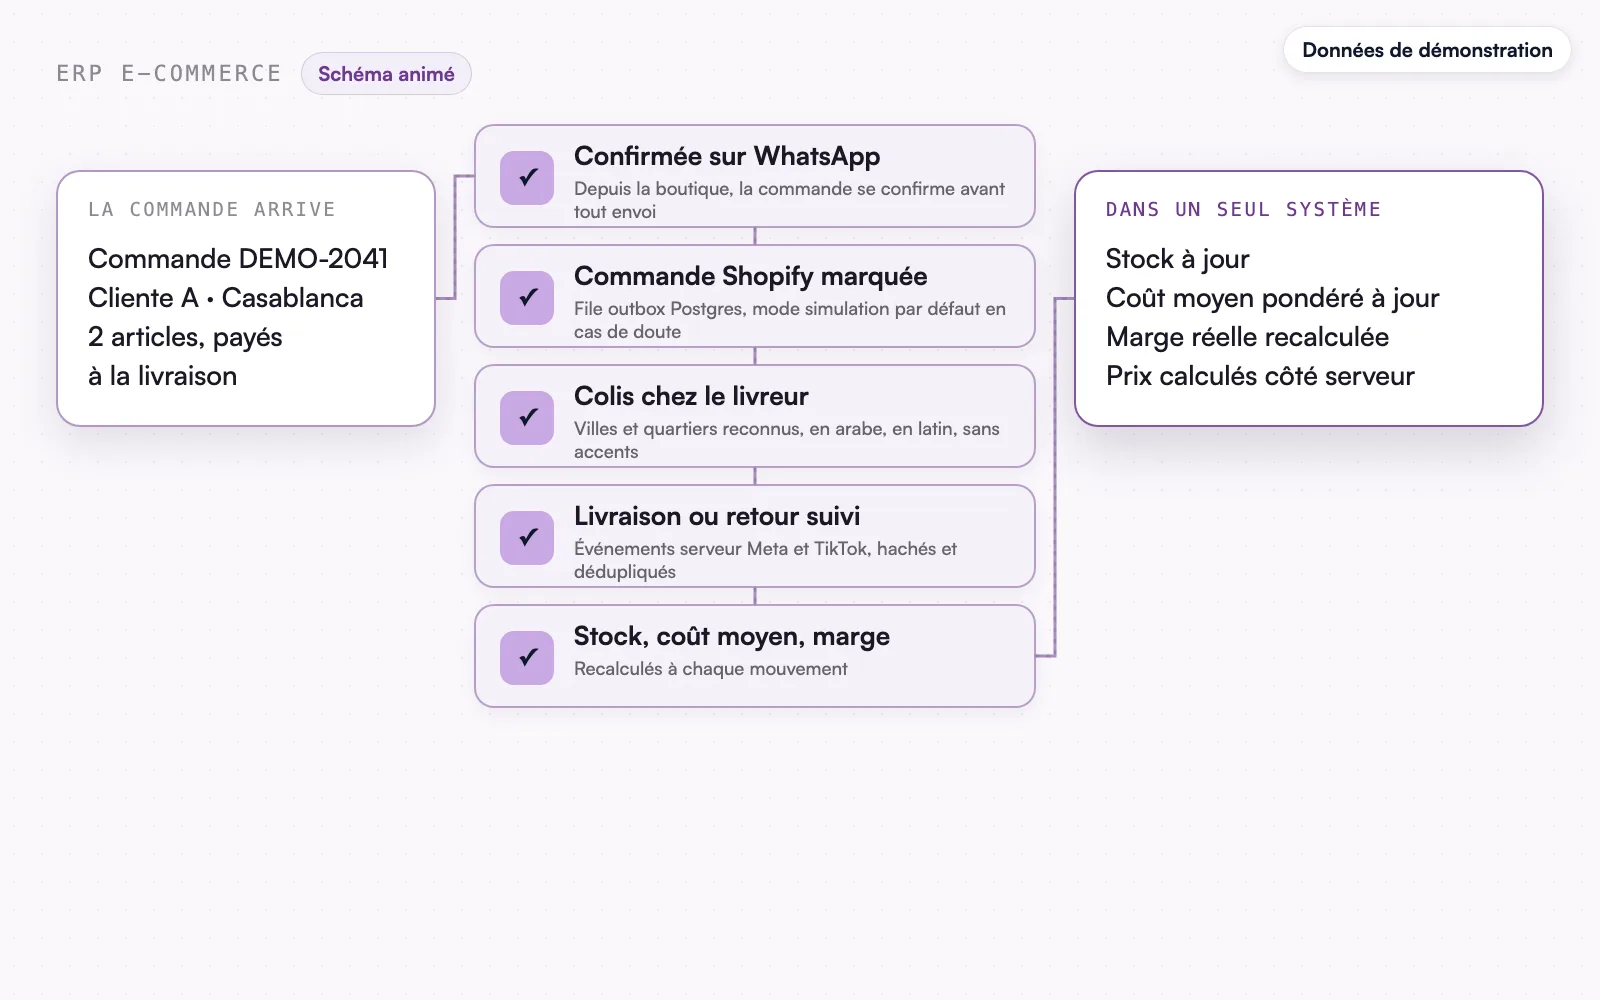
Task: Click the Depuis la boutique description text
Action: pyautogui.click(x=789, y=200)
